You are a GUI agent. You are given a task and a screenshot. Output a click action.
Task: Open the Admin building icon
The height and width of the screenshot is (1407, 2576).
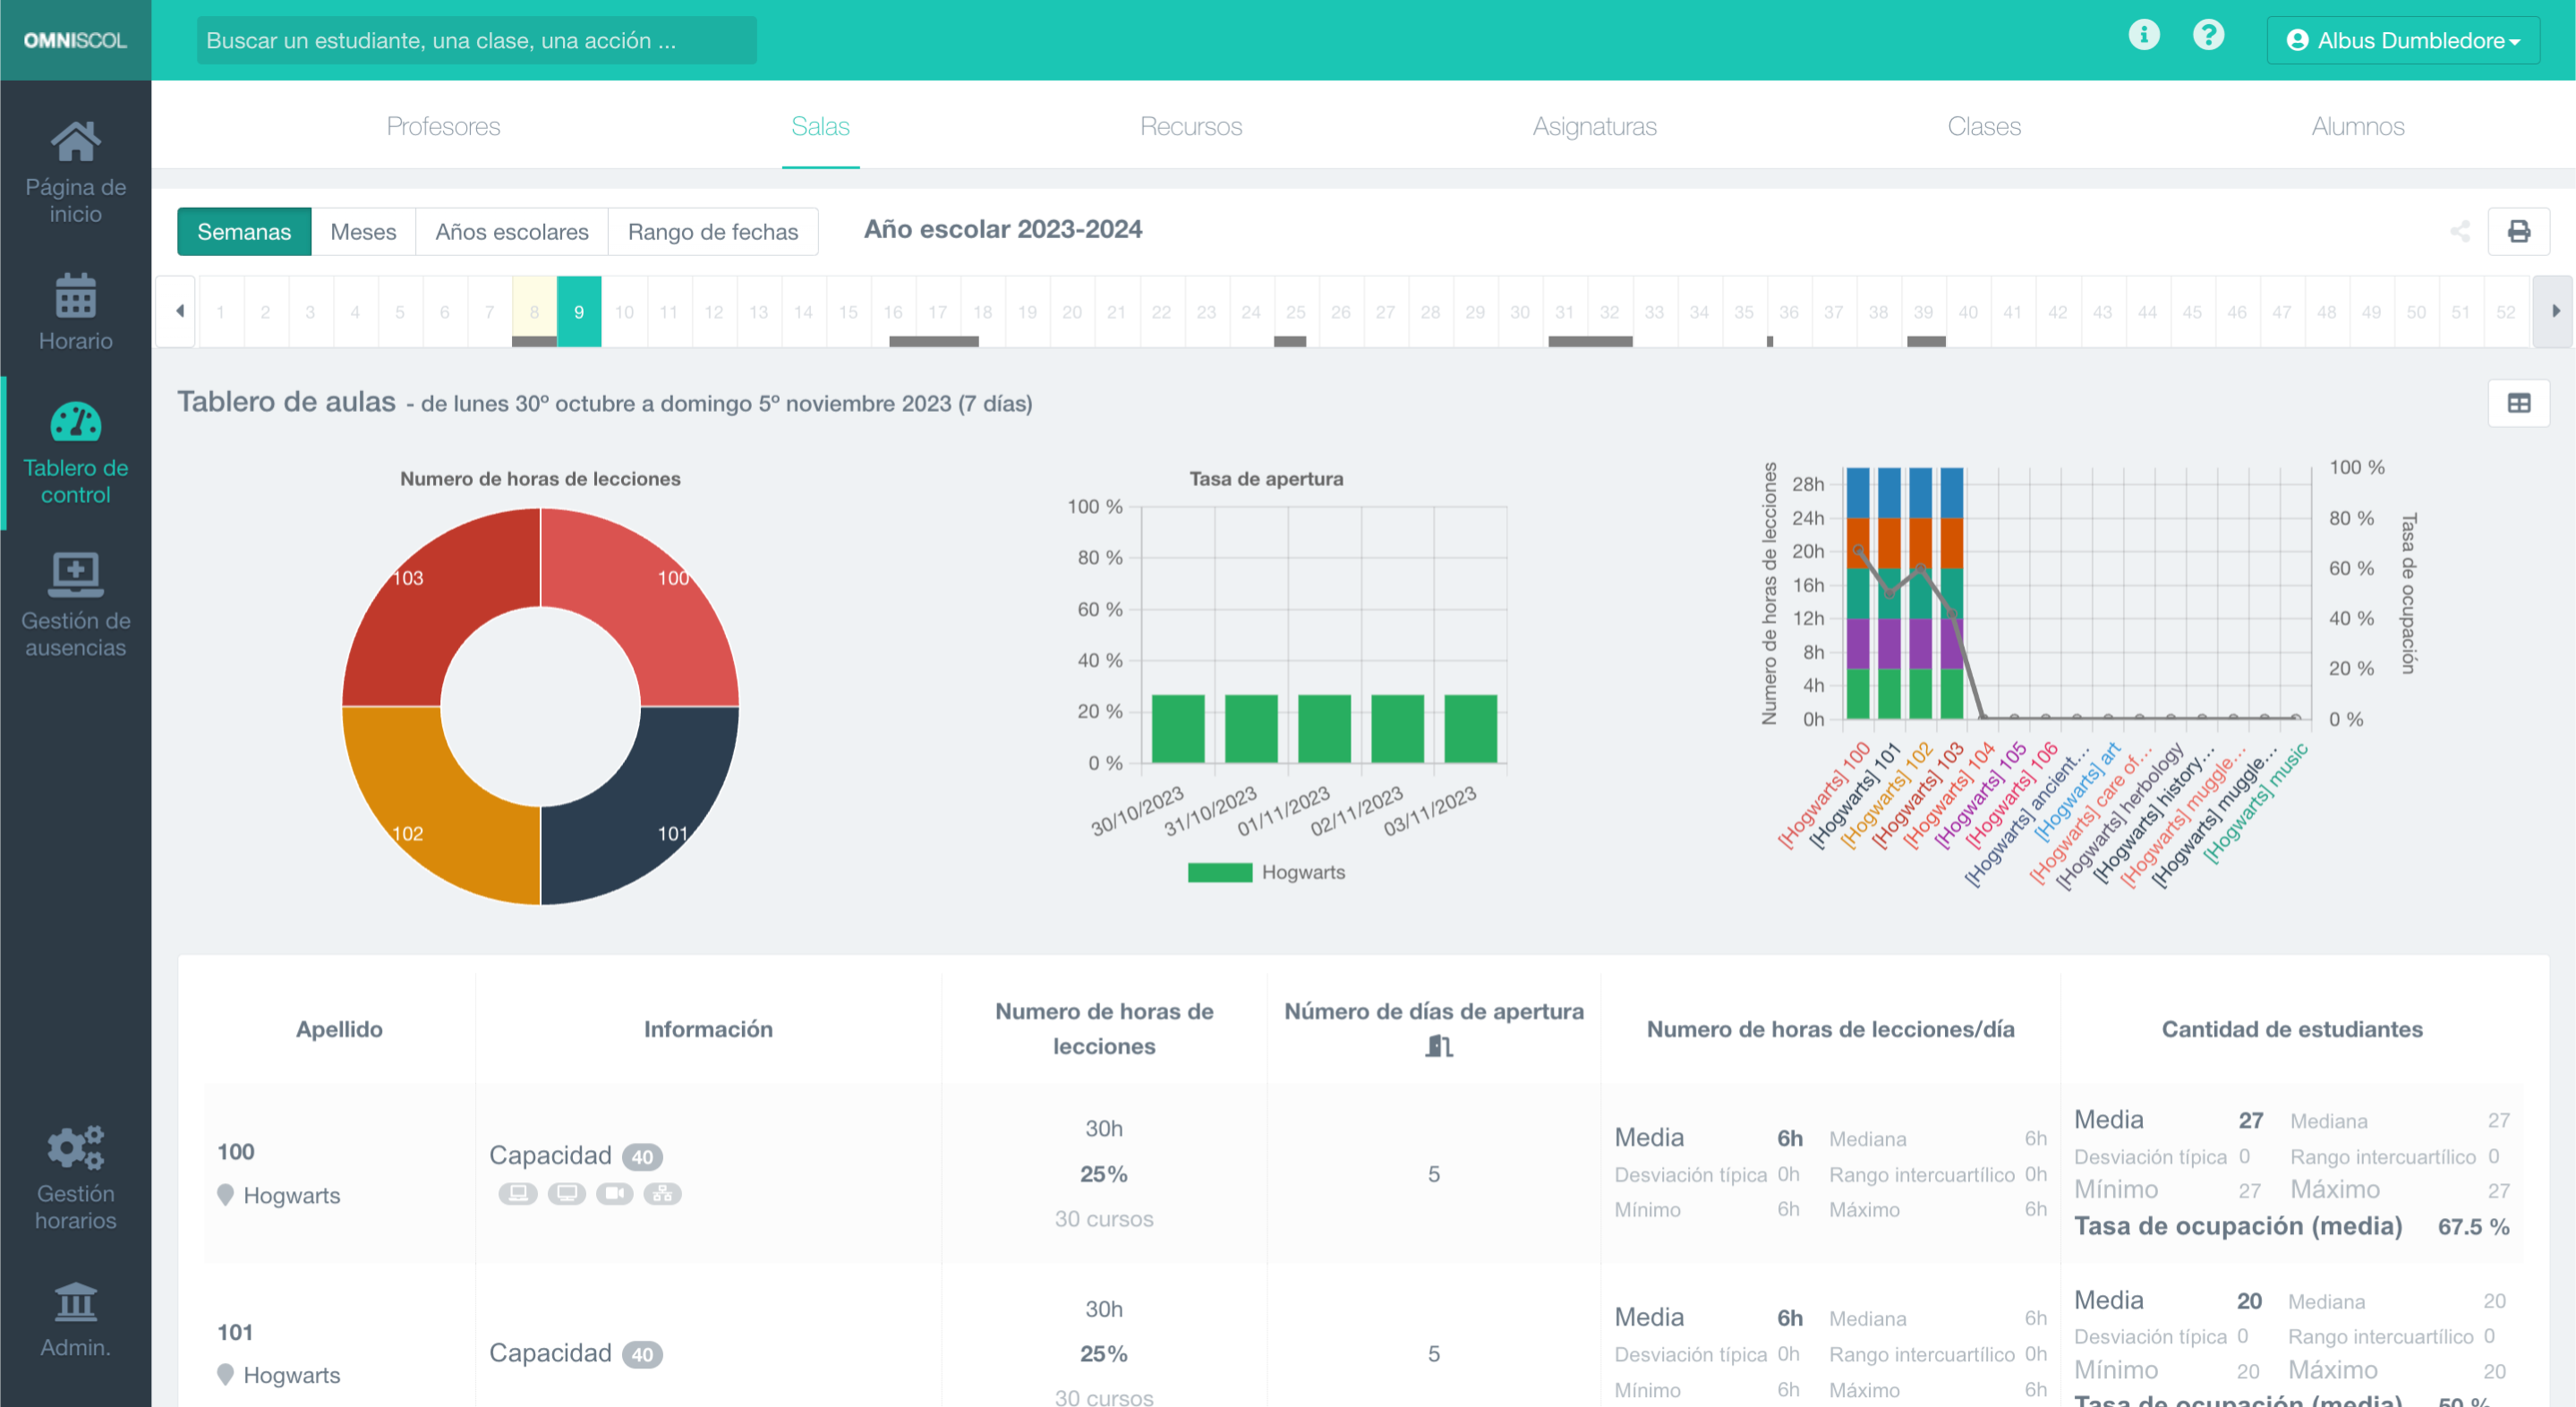[x=75, y=1302]
